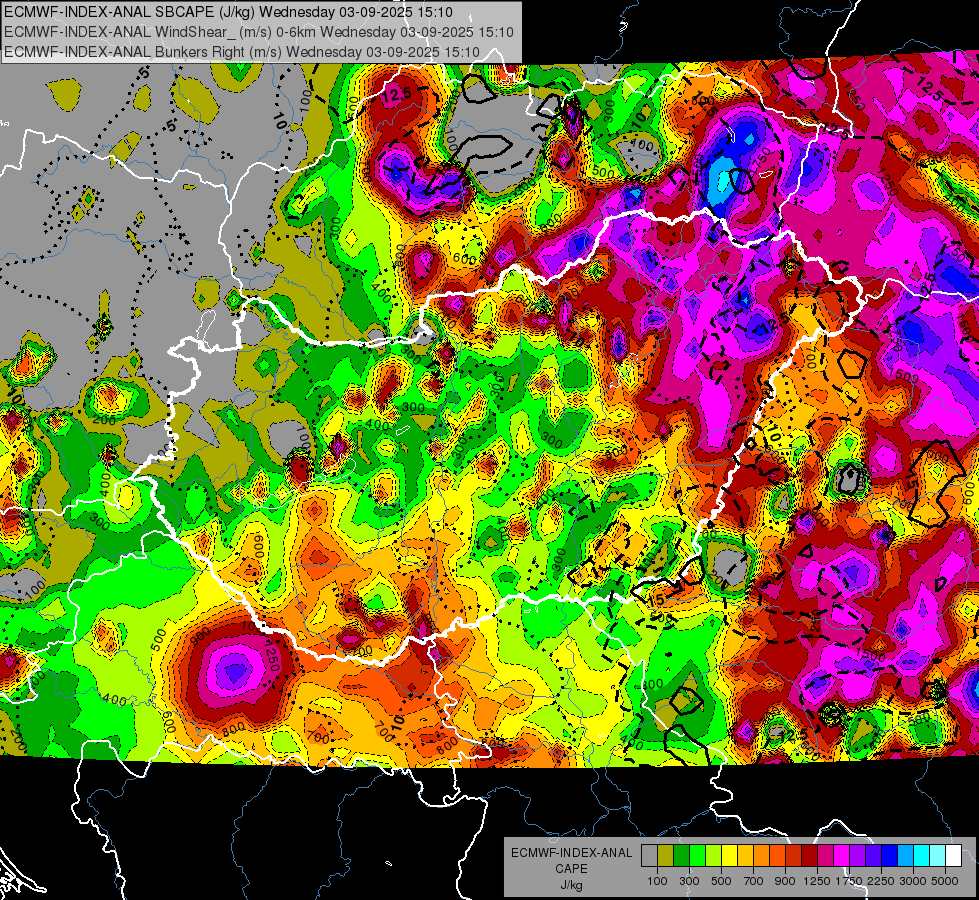Click the J/kg unit label in legend

(571, 885)
